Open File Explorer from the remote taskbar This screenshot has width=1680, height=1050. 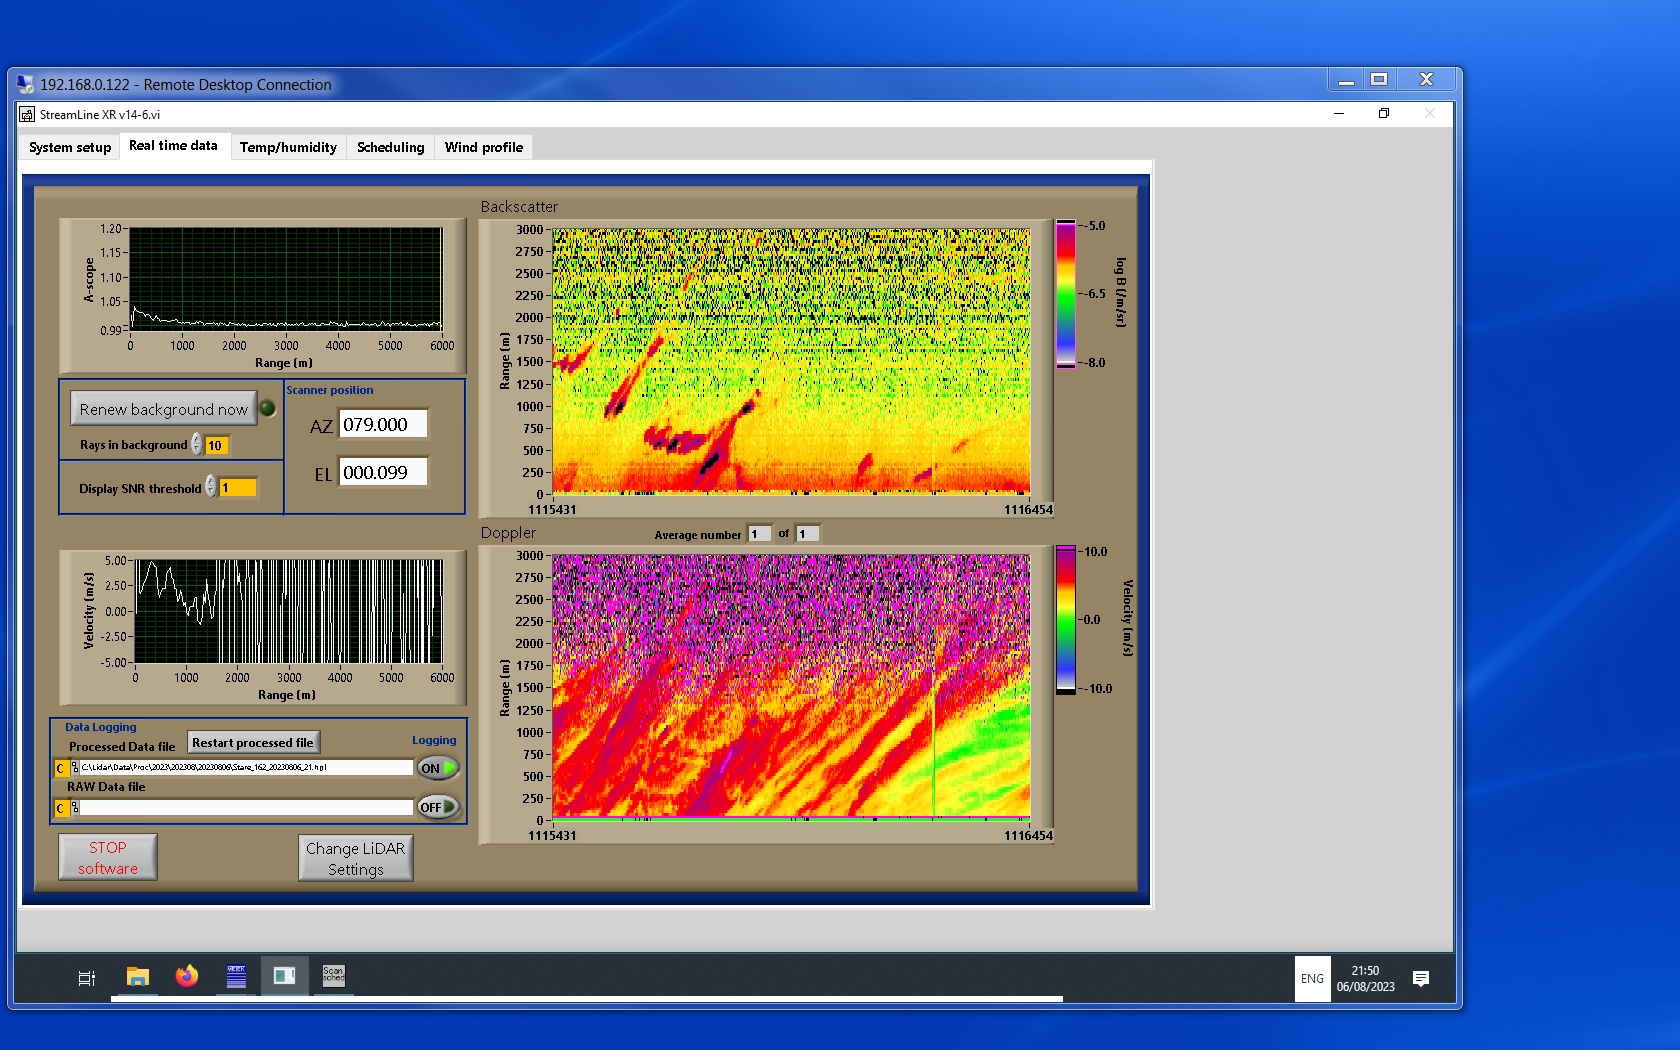point(138,977)
